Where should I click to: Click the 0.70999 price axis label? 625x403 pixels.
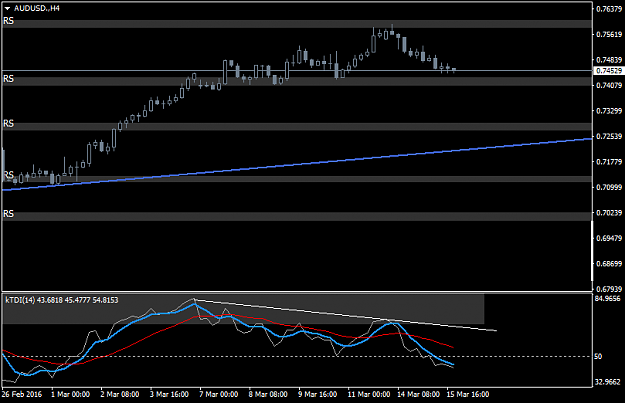coord(609,187)
